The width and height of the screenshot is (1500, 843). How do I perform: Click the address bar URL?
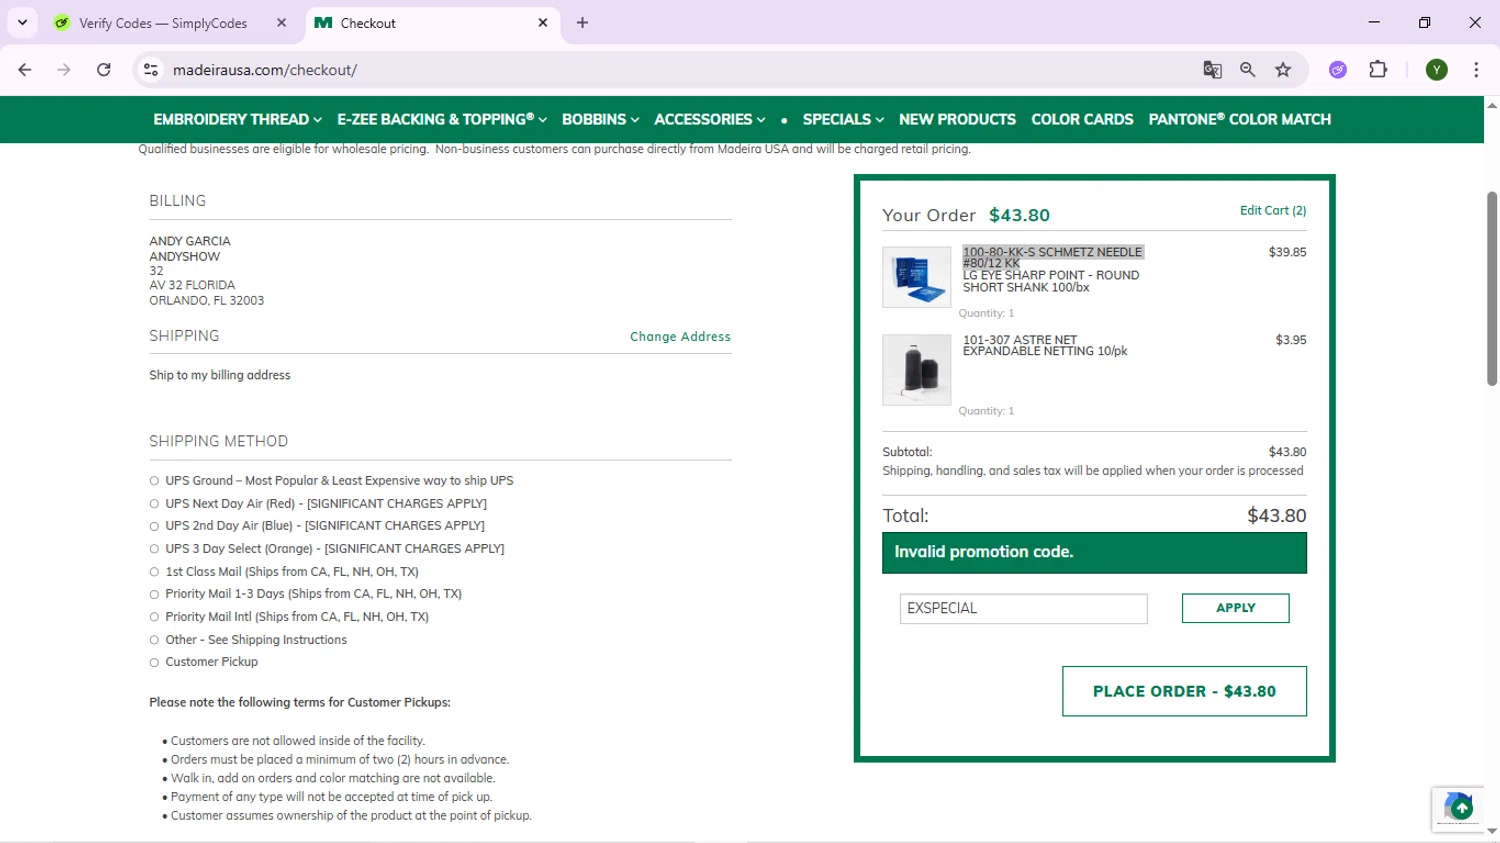click(265, 70)
